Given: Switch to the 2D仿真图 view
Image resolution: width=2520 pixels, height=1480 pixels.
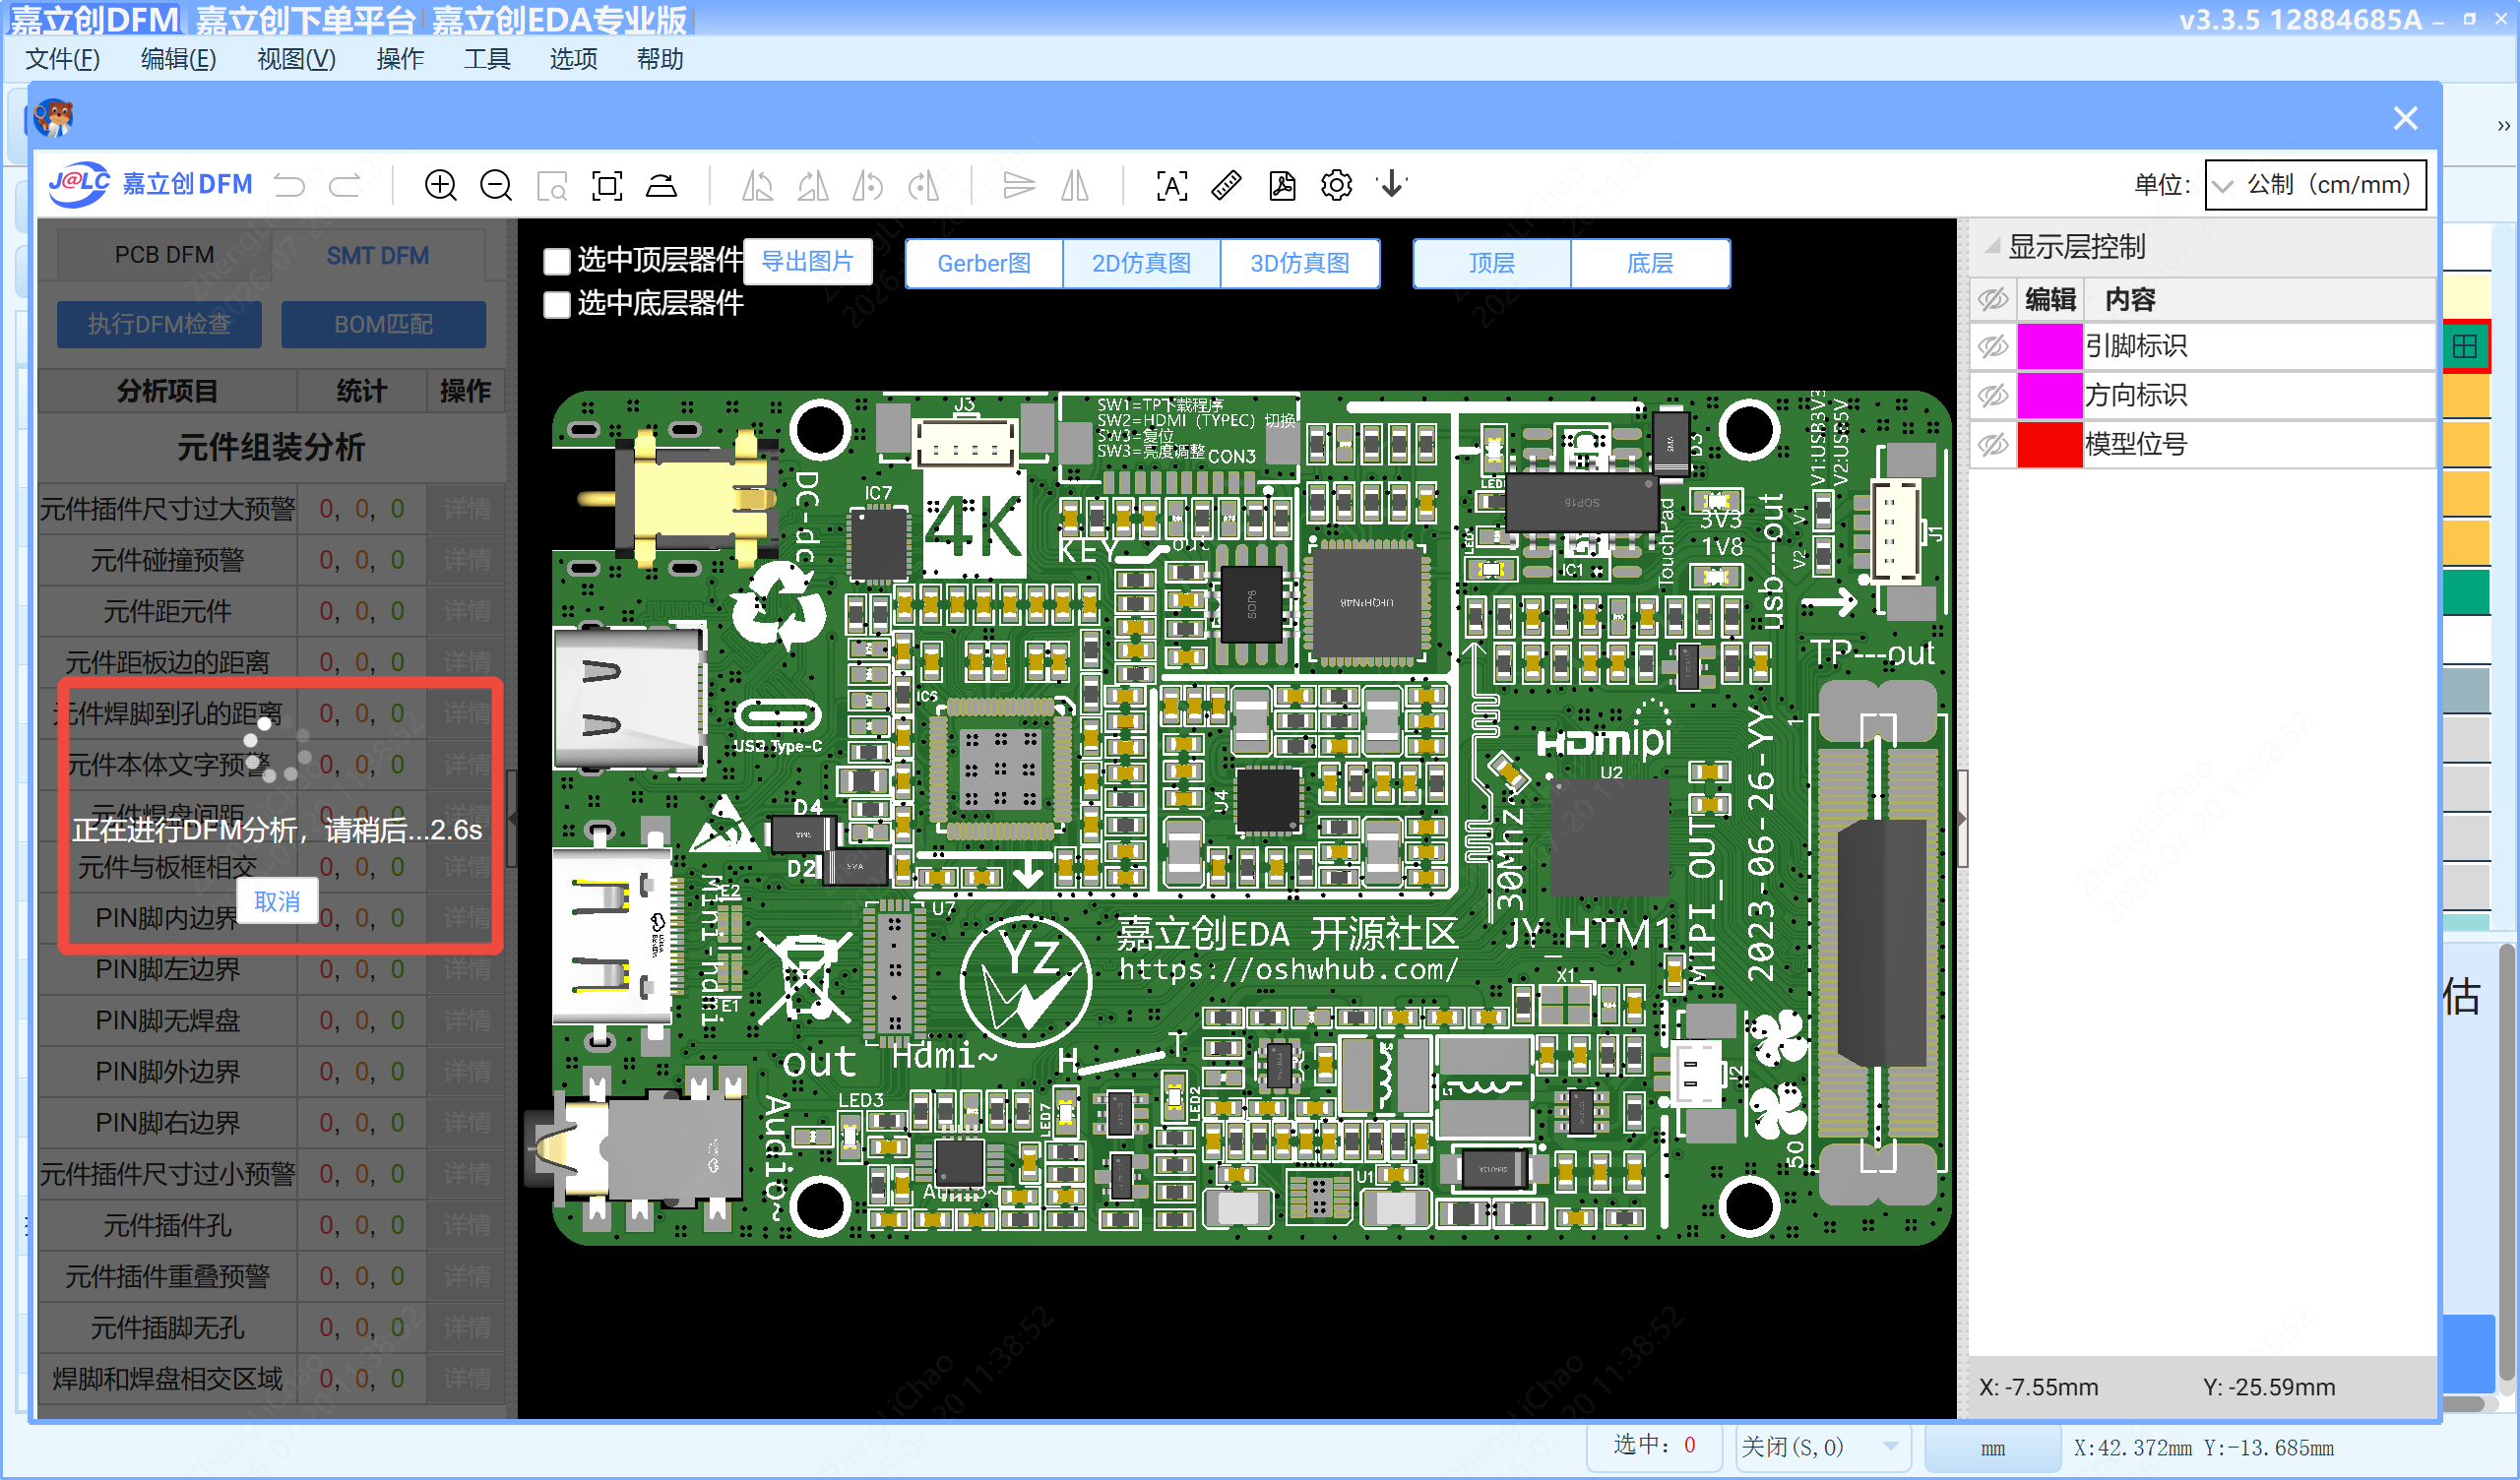Looking at the screenshot, I should point(1142,263).
